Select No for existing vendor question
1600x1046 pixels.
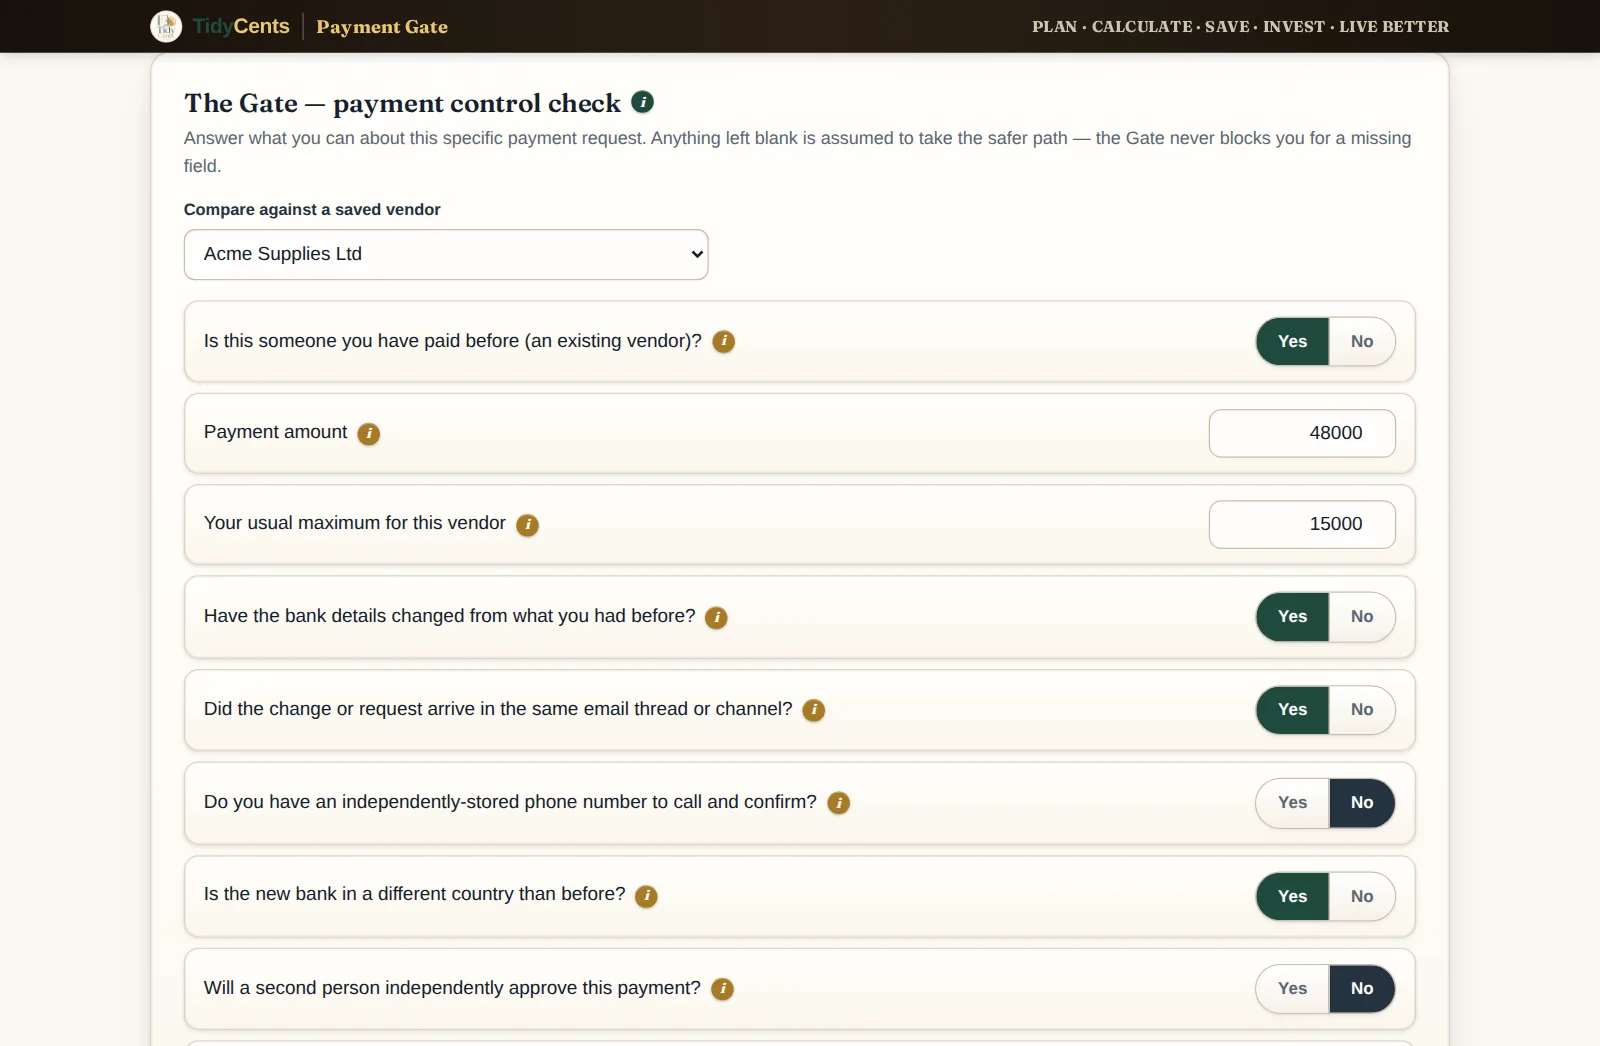click(x=1362, y=342)
